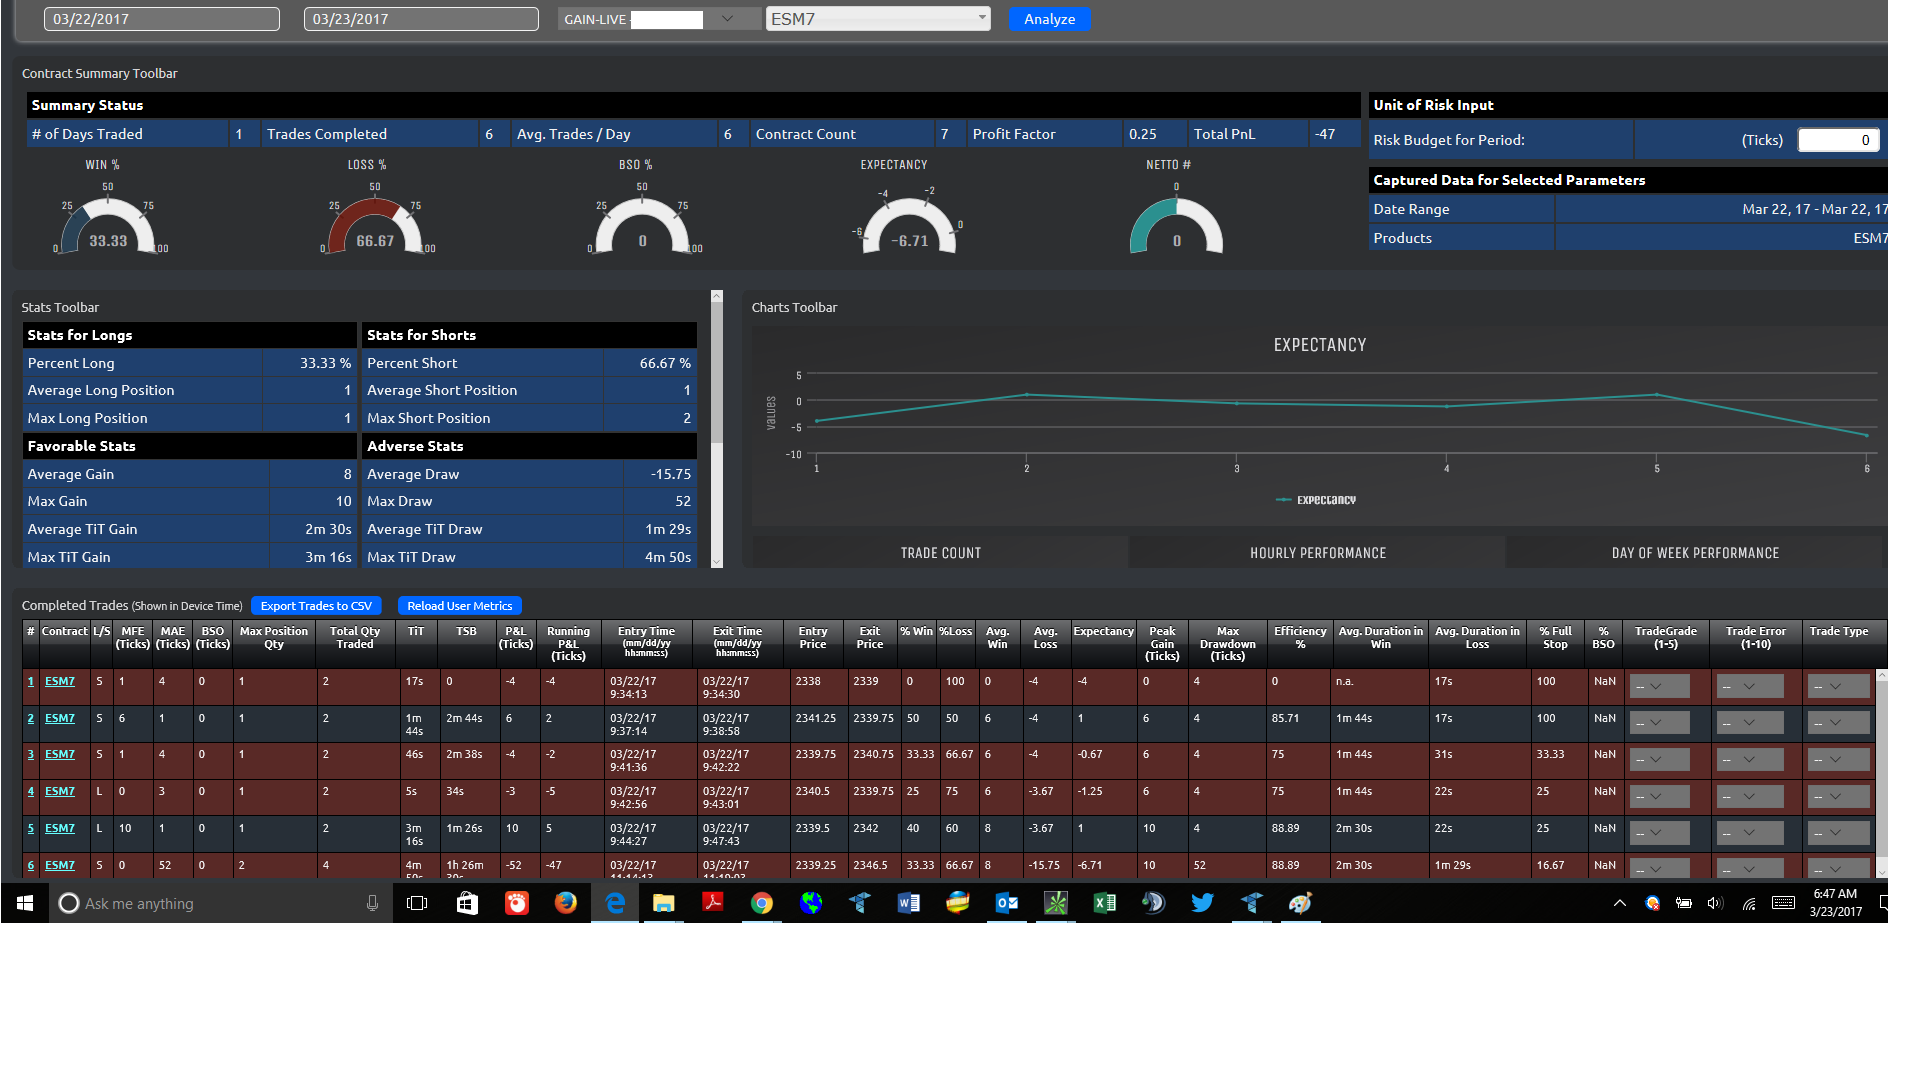Click the Wi-Fi network tray icon

click(x=1749, y=903)
